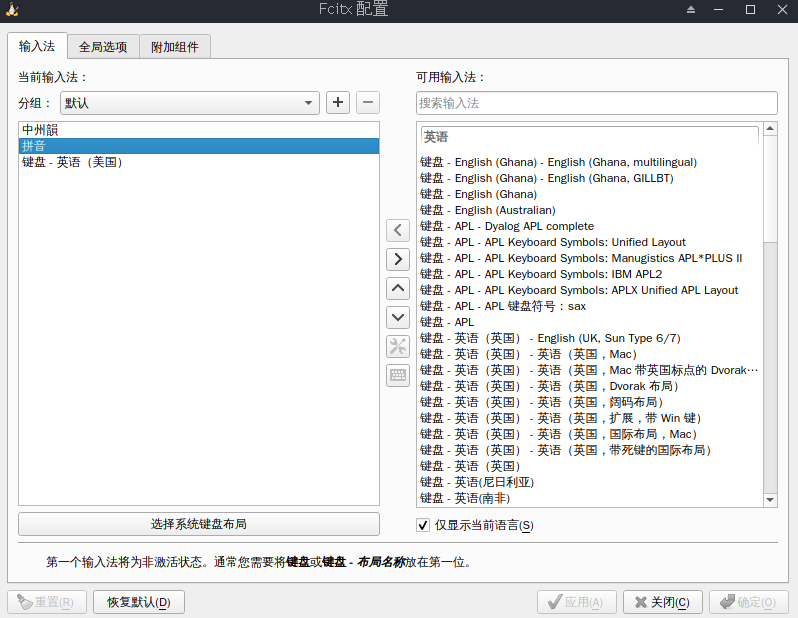Click the add group plus icon

click(337, 103)
